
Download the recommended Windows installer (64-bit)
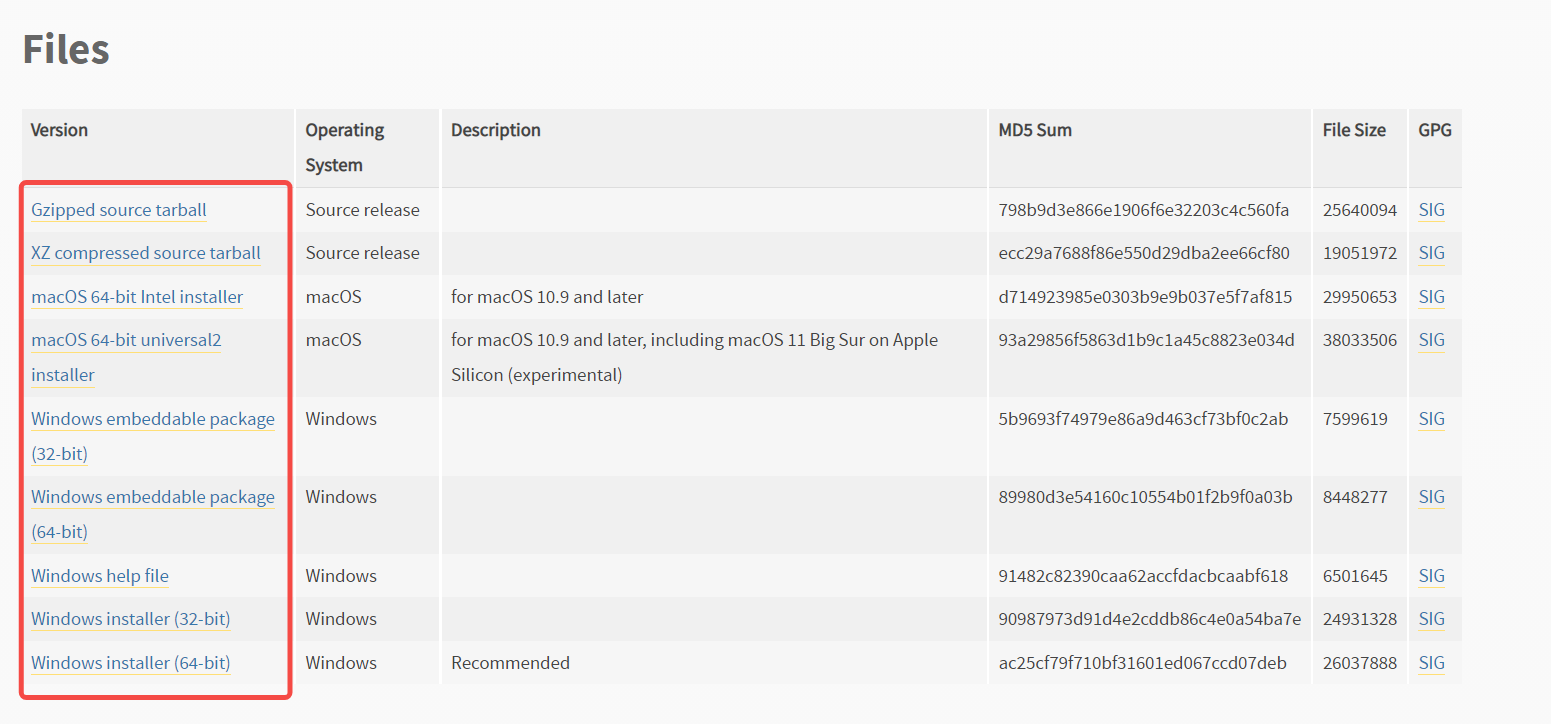(x=131, y=663)
